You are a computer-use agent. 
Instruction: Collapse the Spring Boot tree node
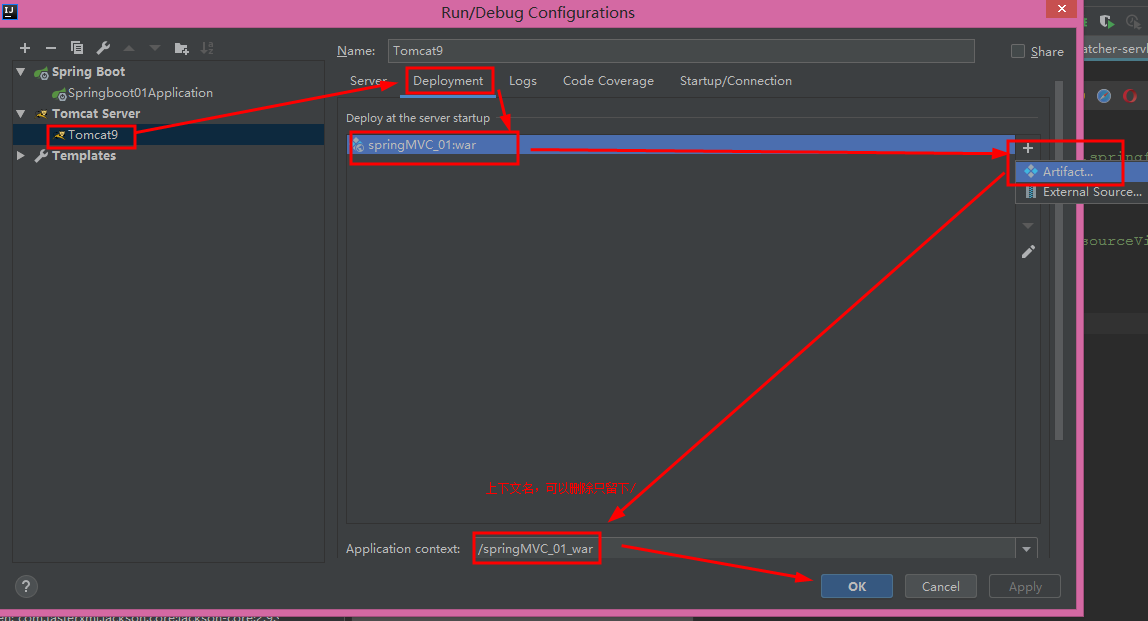point(21,72)
